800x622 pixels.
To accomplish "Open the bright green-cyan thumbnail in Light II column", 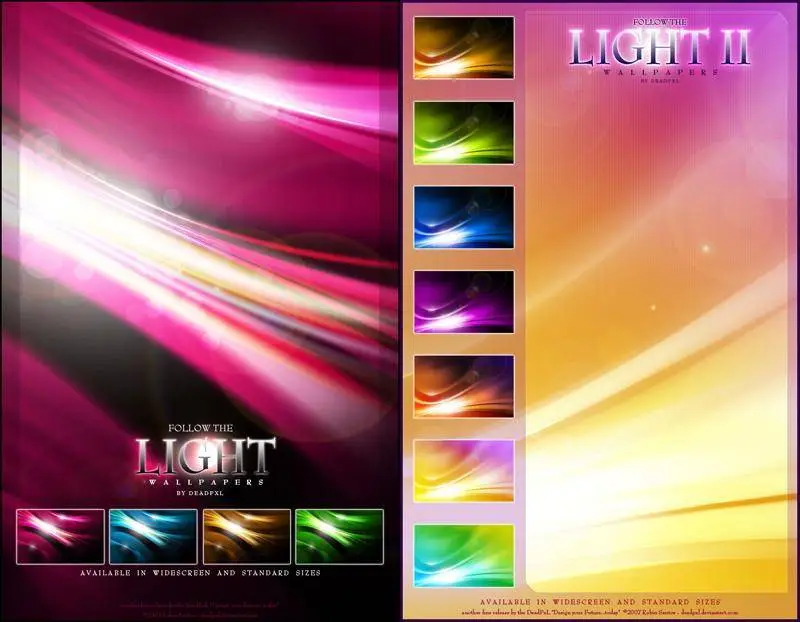I will click(x=464, y=556).
